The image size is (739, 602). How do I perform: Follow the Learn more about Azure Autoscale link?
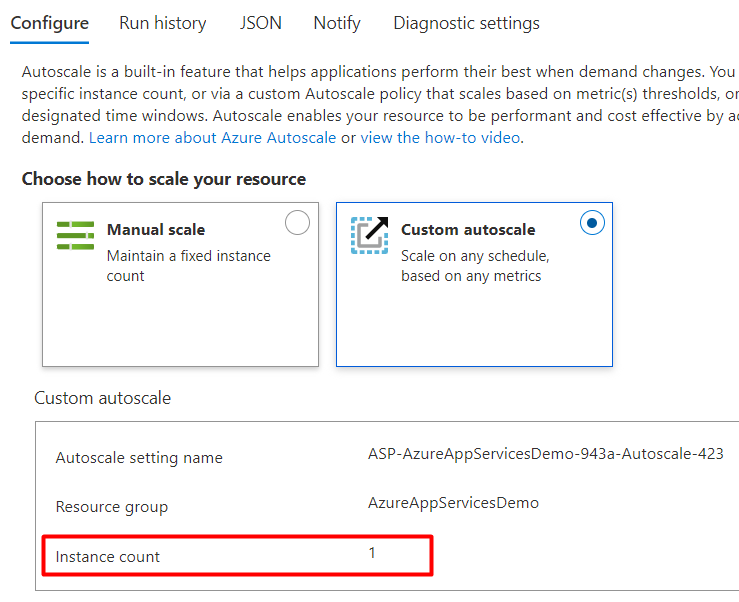[x=212, y=138]
